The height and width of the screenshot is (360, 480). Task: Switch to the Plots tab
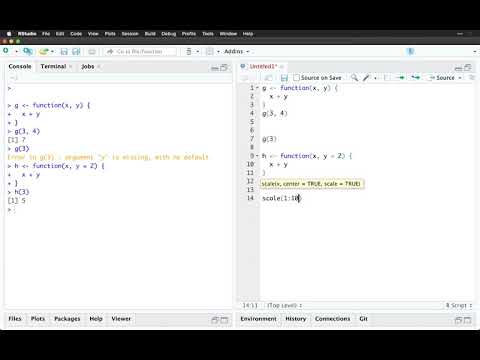point(38,319)
